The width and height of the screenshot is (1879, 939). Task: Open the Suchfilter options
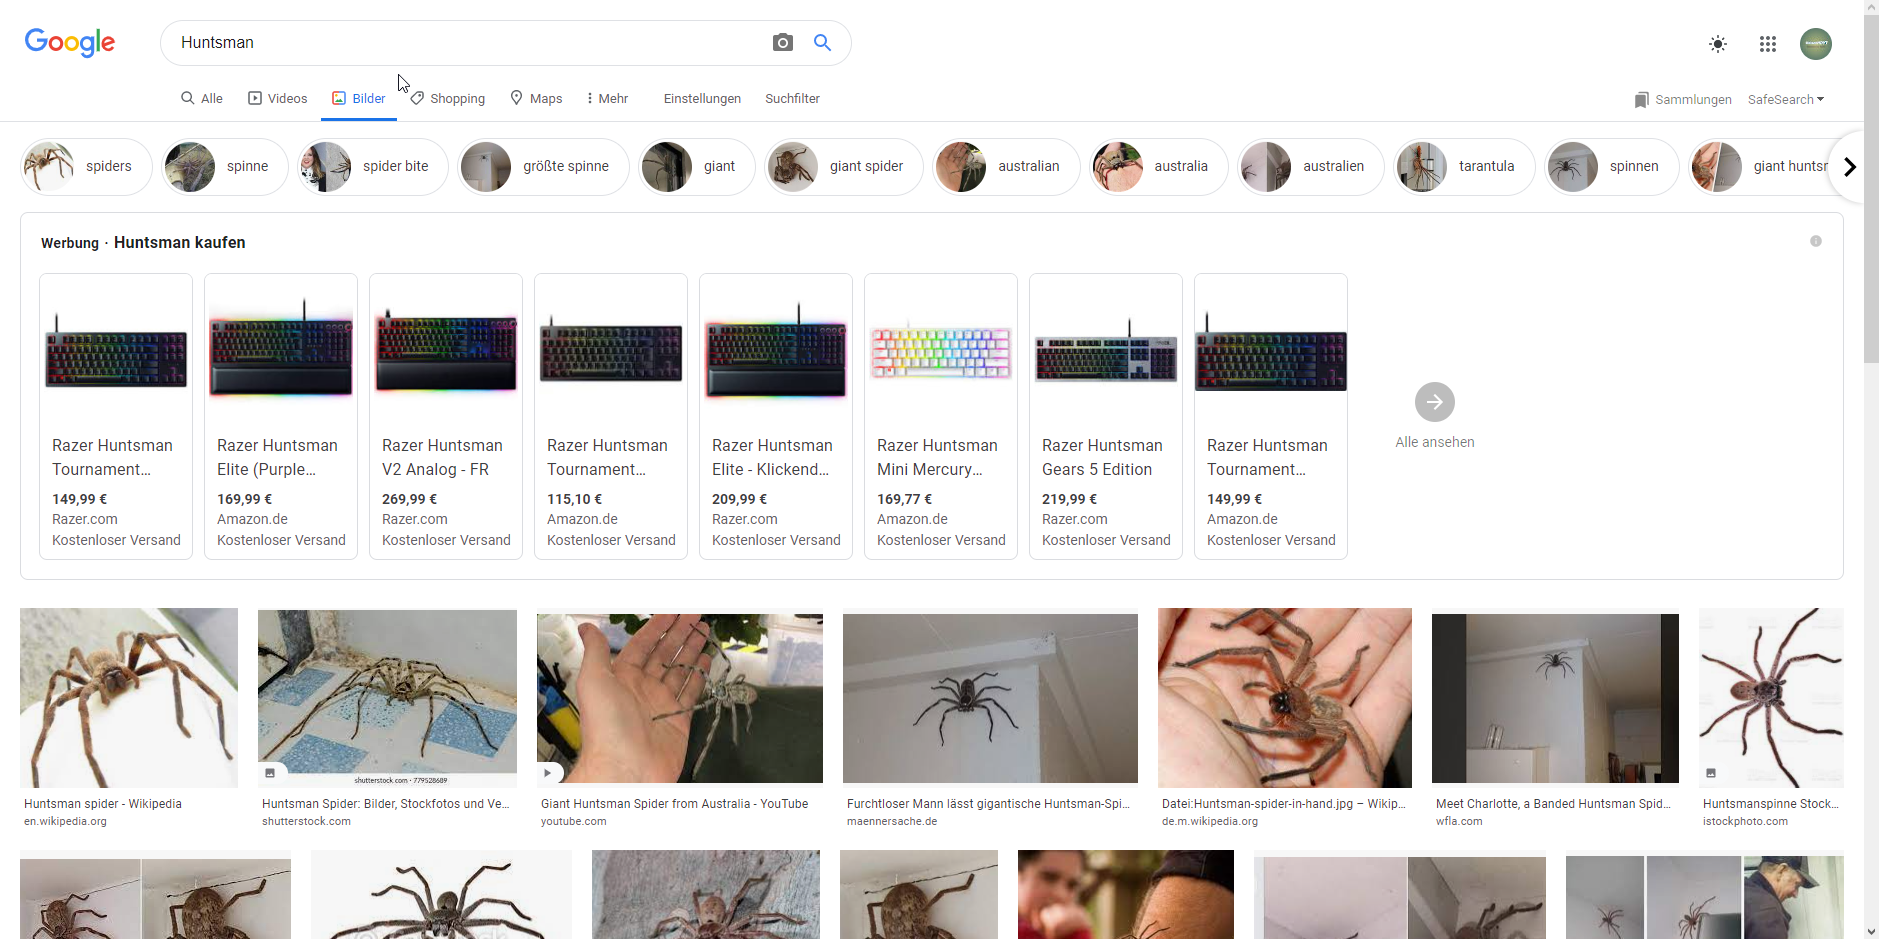point(792,99)
